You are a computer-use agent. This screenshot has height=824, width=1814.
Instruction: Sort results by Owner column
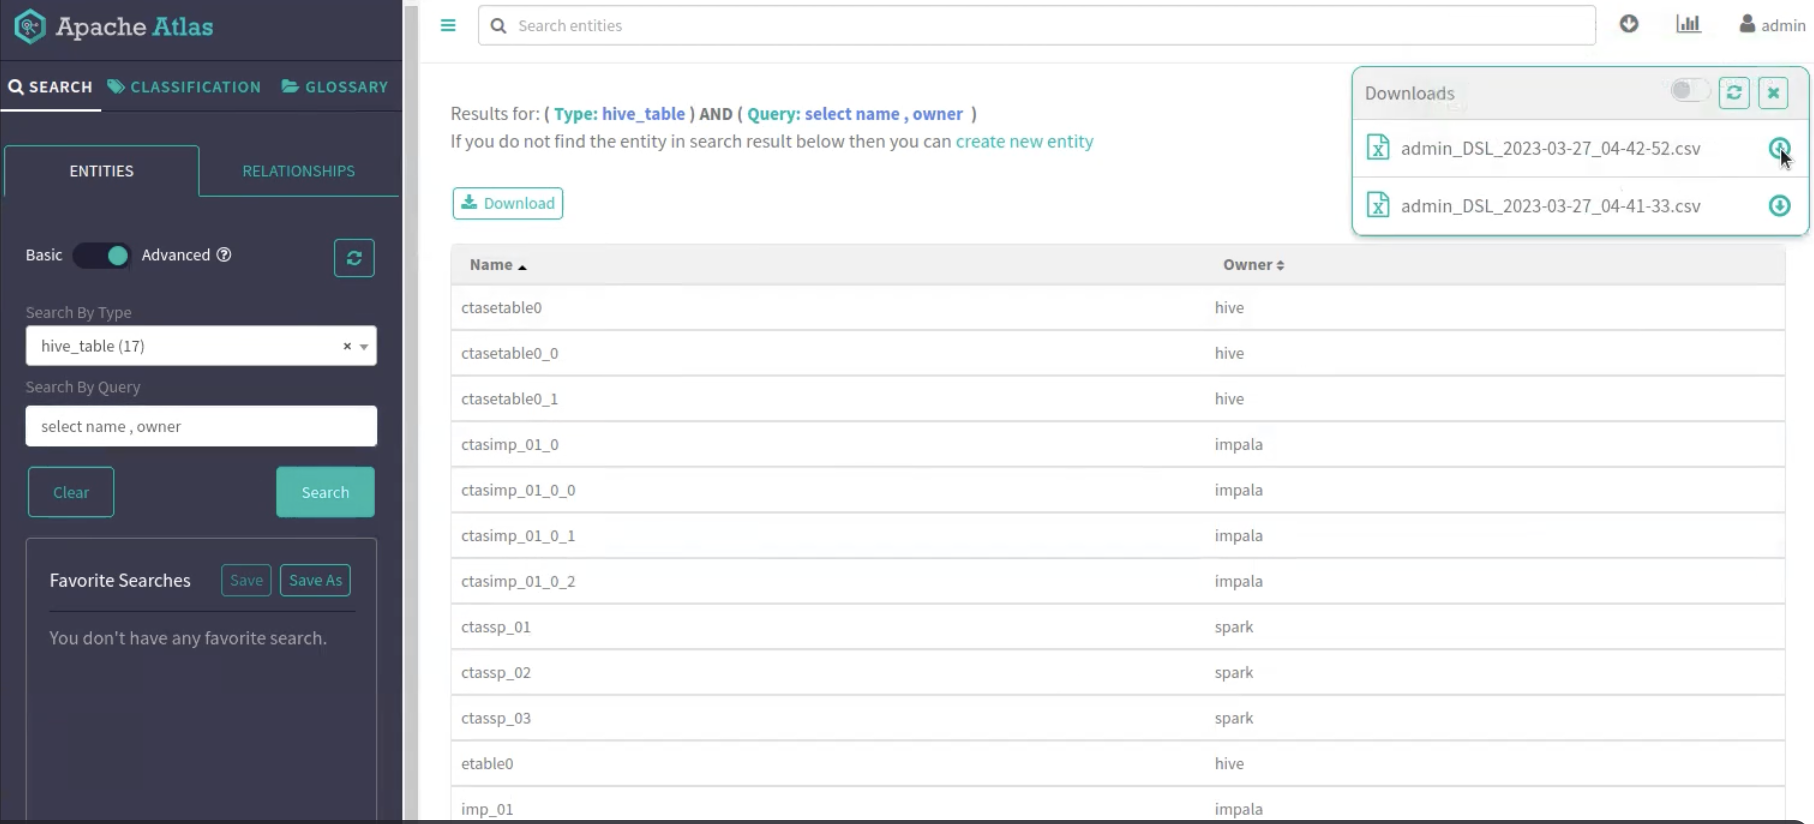coord(1253,265)
